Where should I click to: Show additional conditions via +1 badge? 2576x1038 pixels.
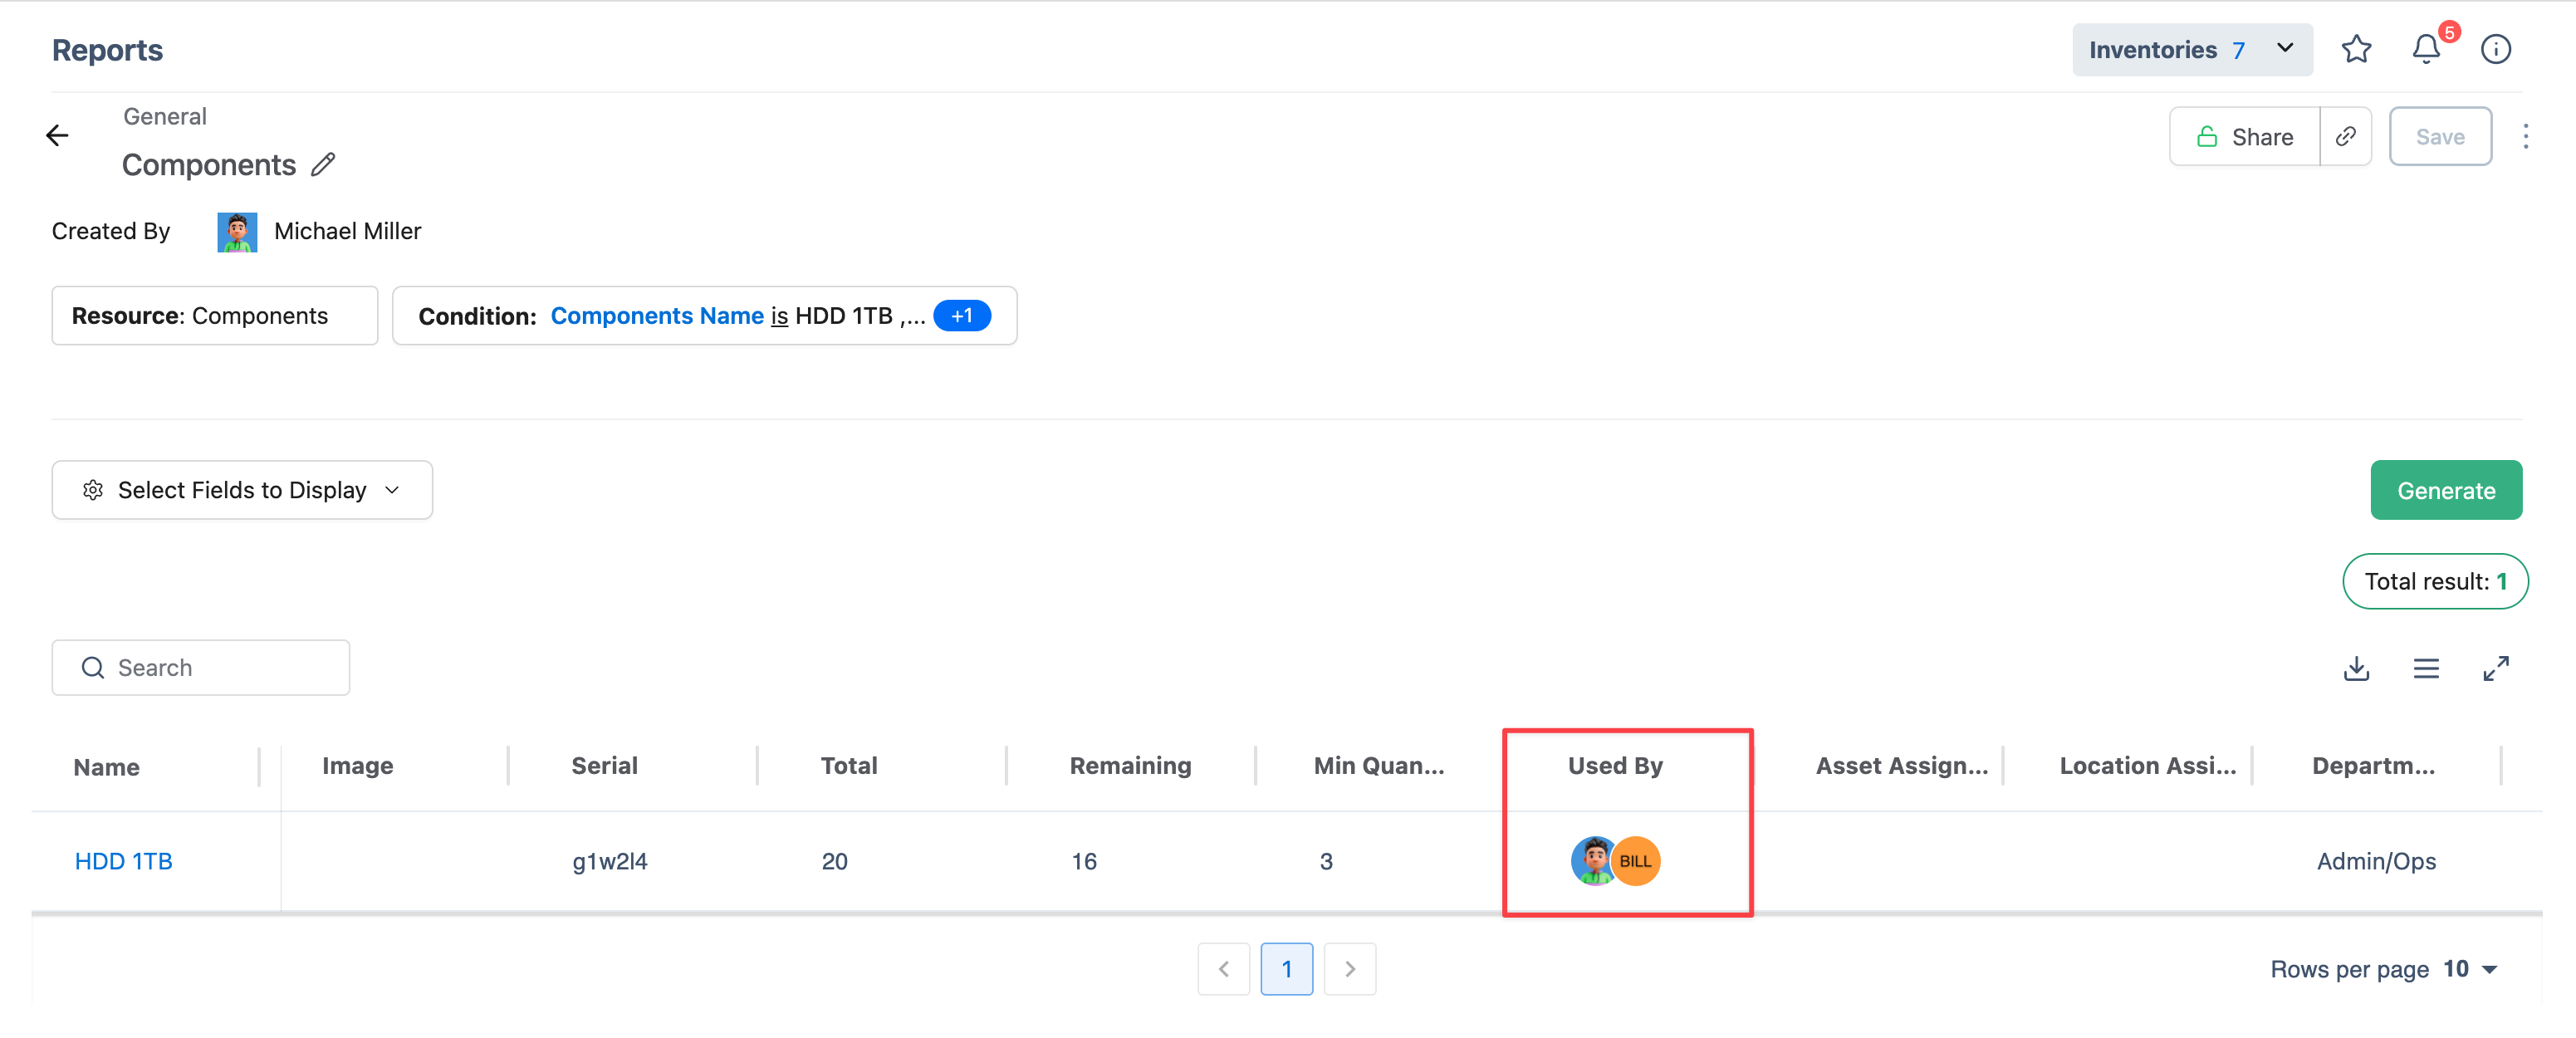(962, 316)
